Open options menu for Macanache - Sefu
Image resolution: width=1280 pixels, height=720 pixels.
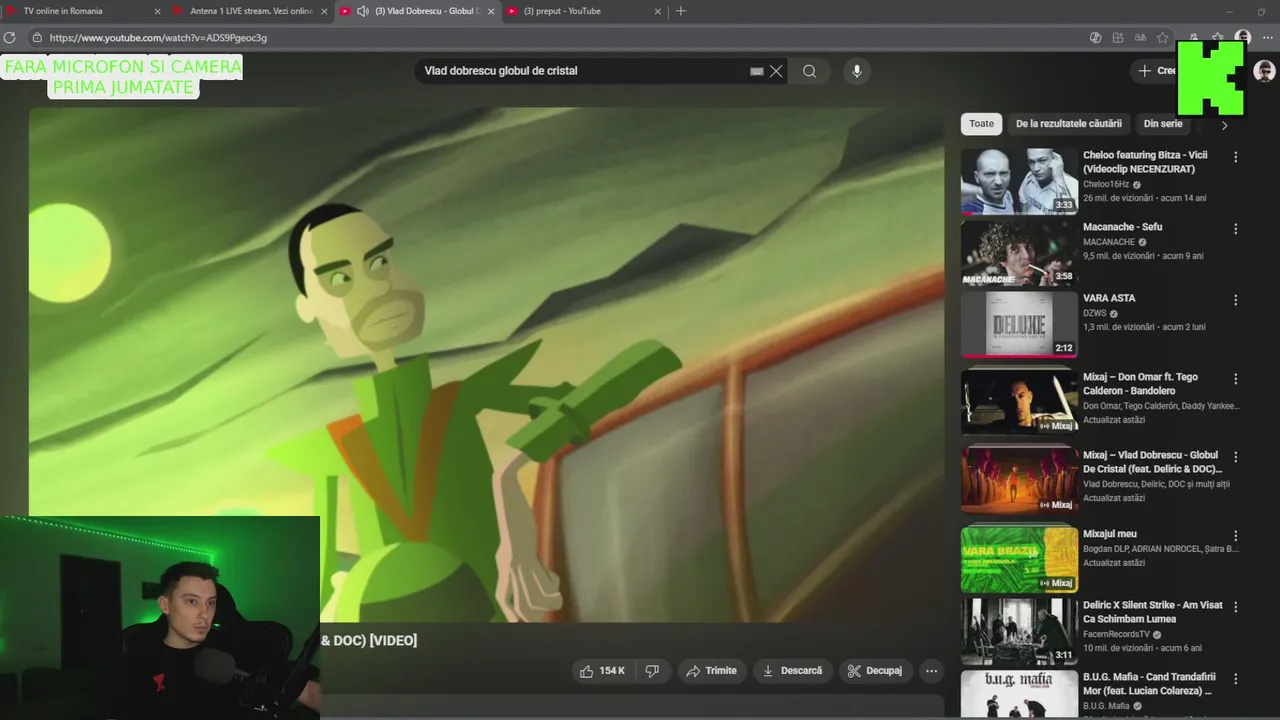1236,229
